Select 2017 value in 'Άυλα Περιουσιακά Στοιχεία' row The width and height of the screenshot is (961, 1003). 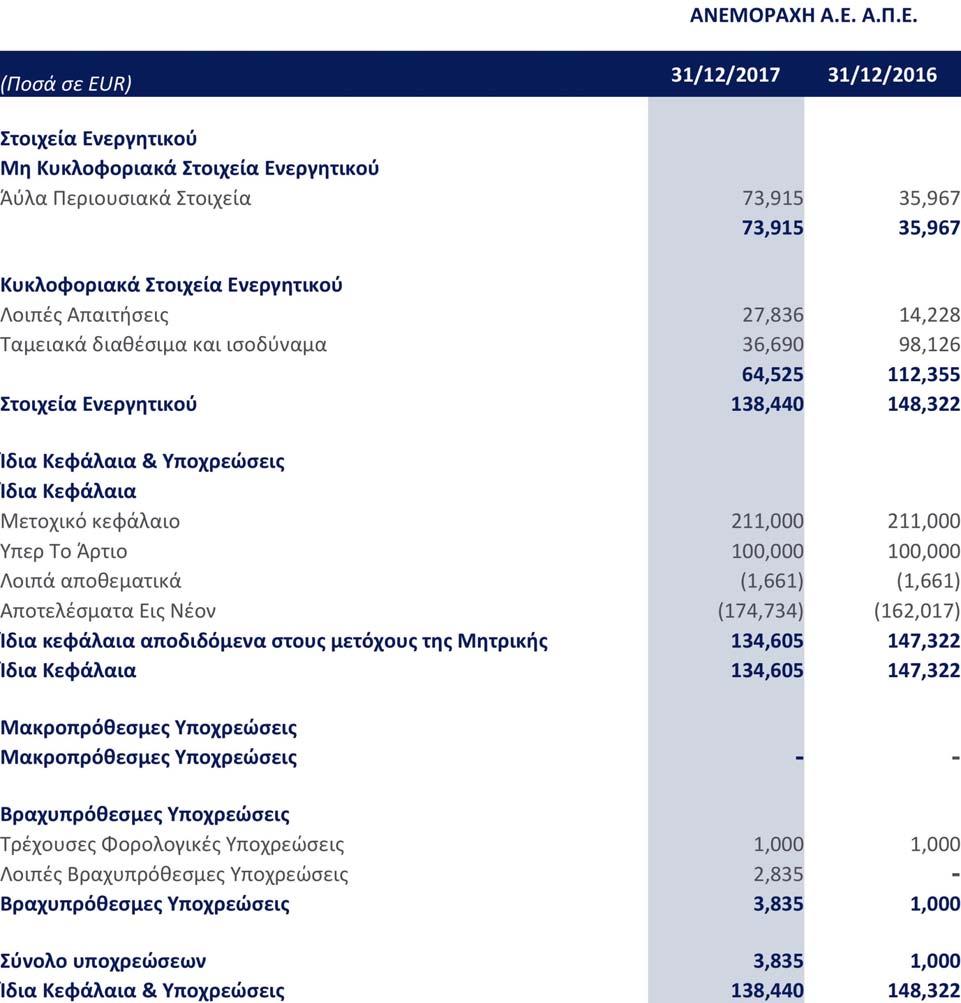(x=772, y=198)
